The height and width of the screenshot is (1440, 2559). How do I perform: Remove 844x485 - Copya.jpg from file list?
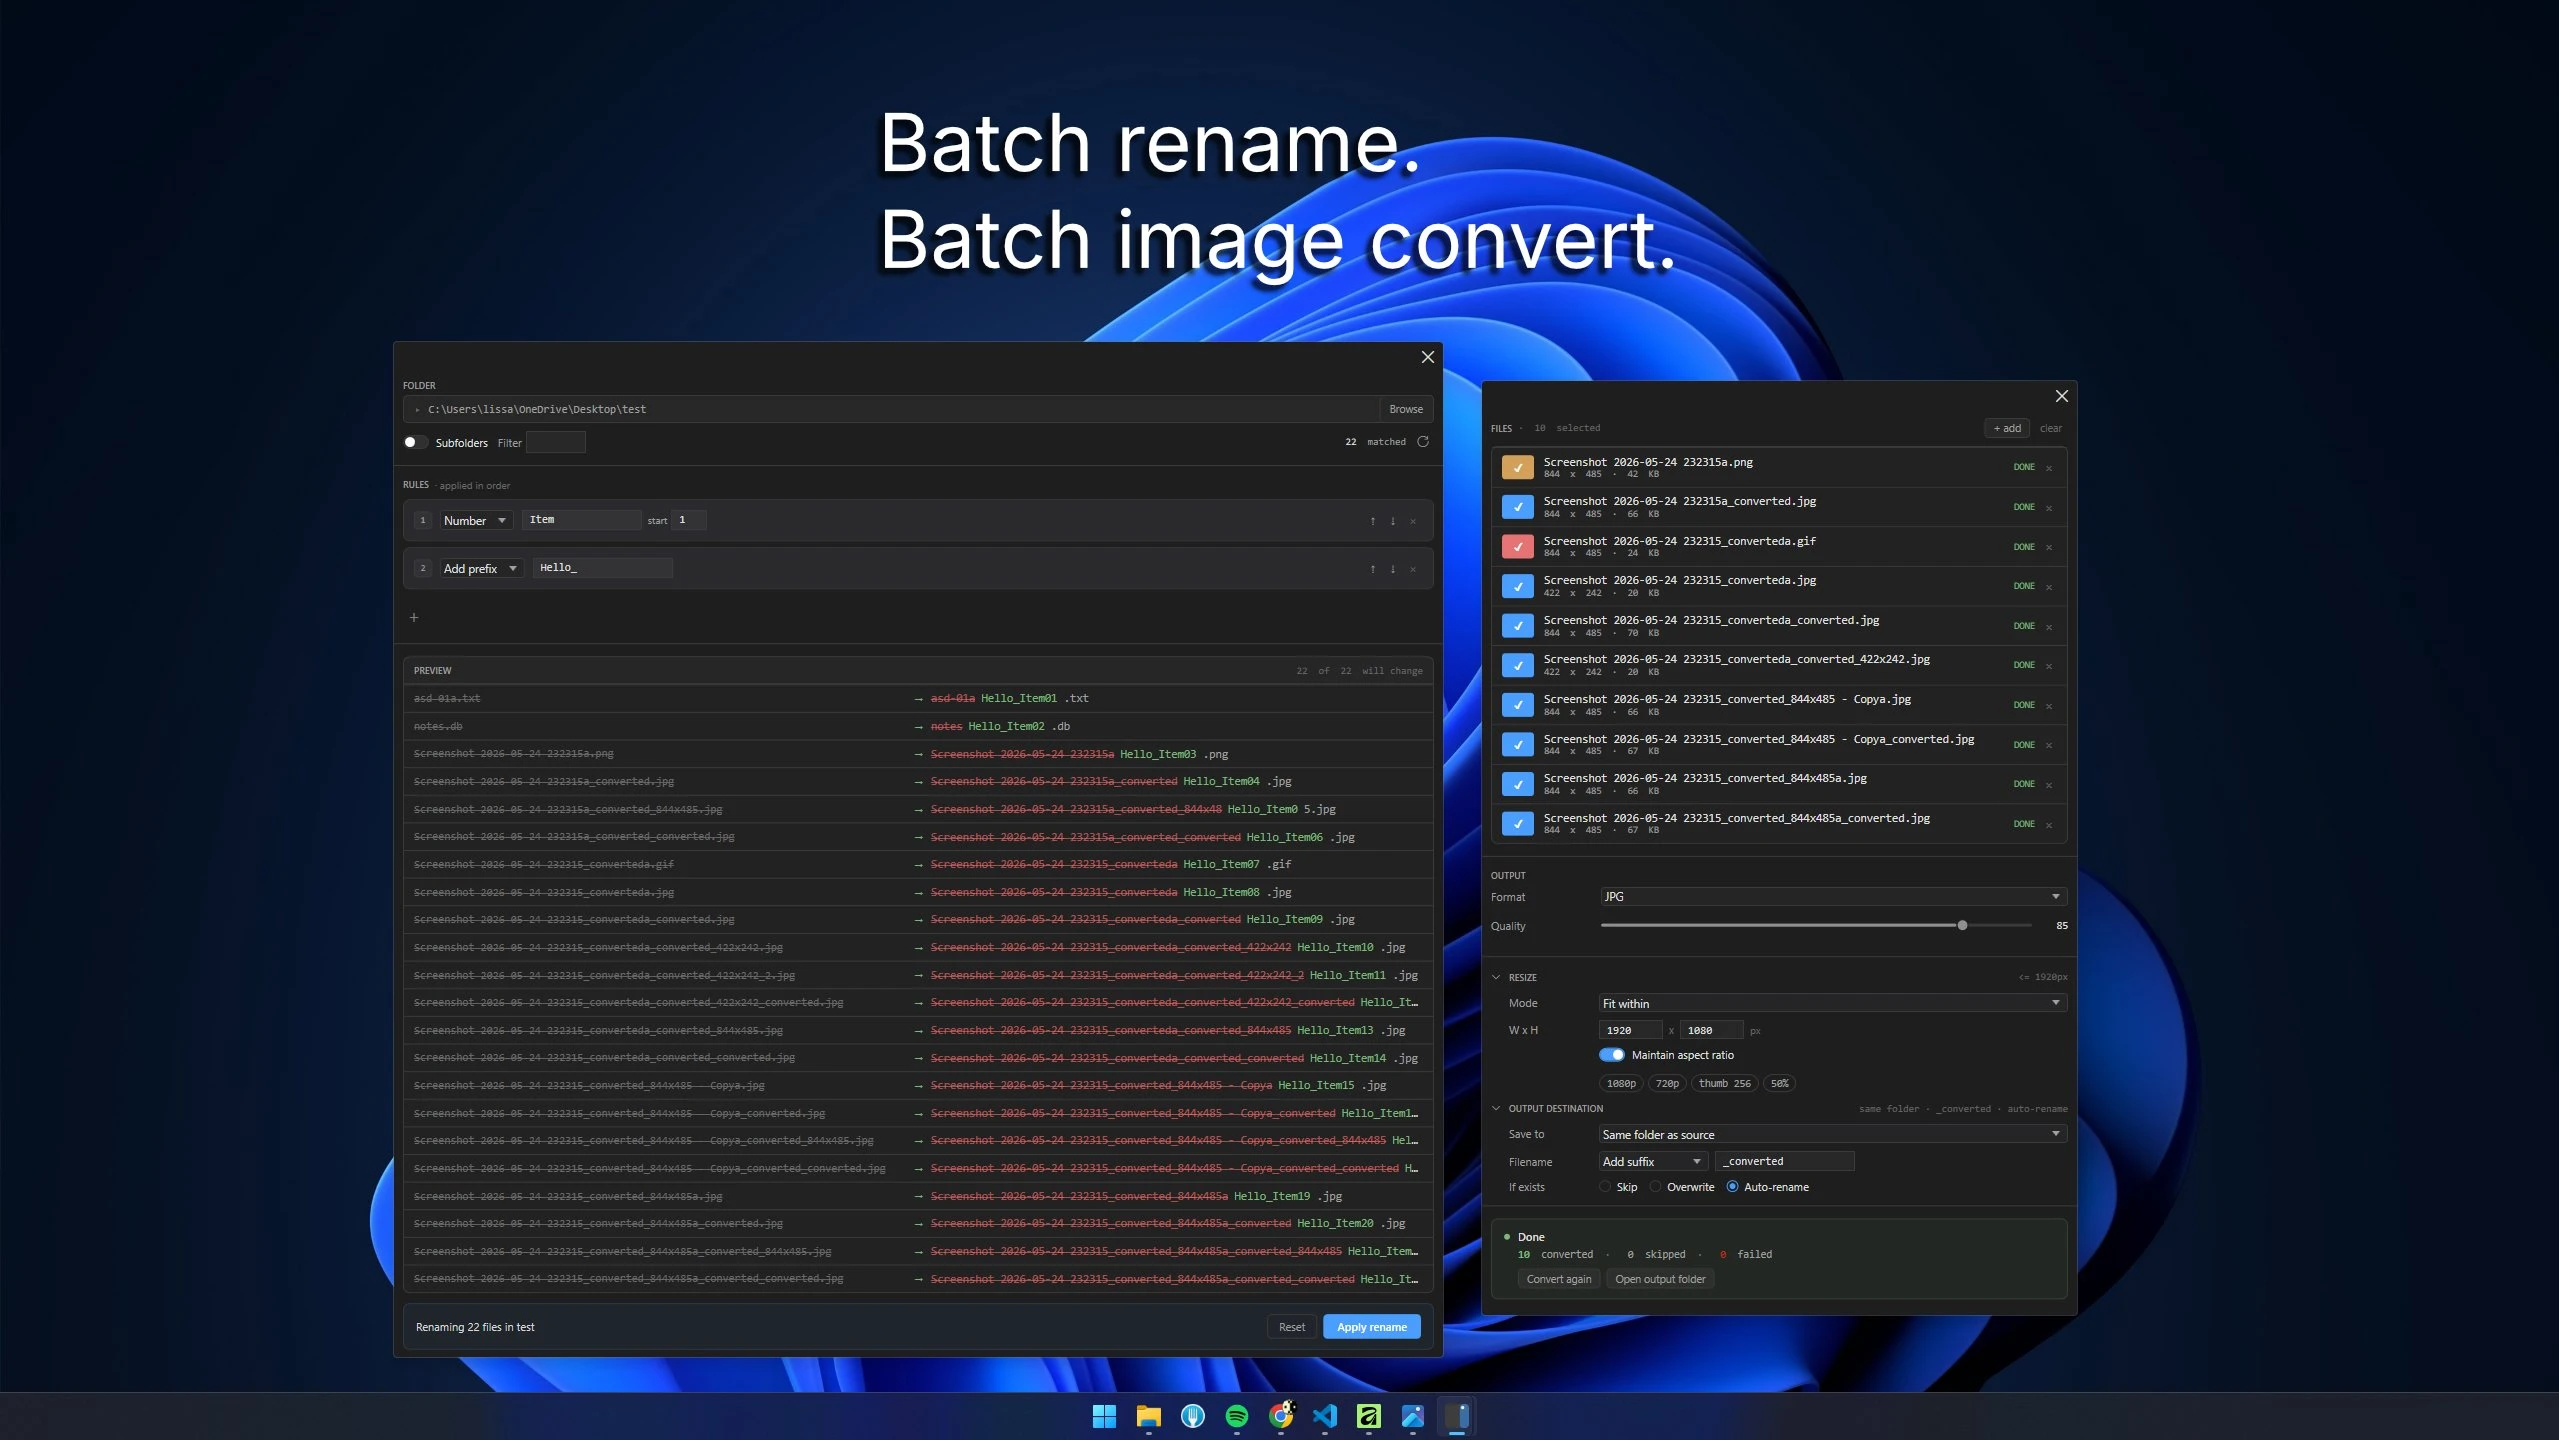click(x=2049, y=706)
